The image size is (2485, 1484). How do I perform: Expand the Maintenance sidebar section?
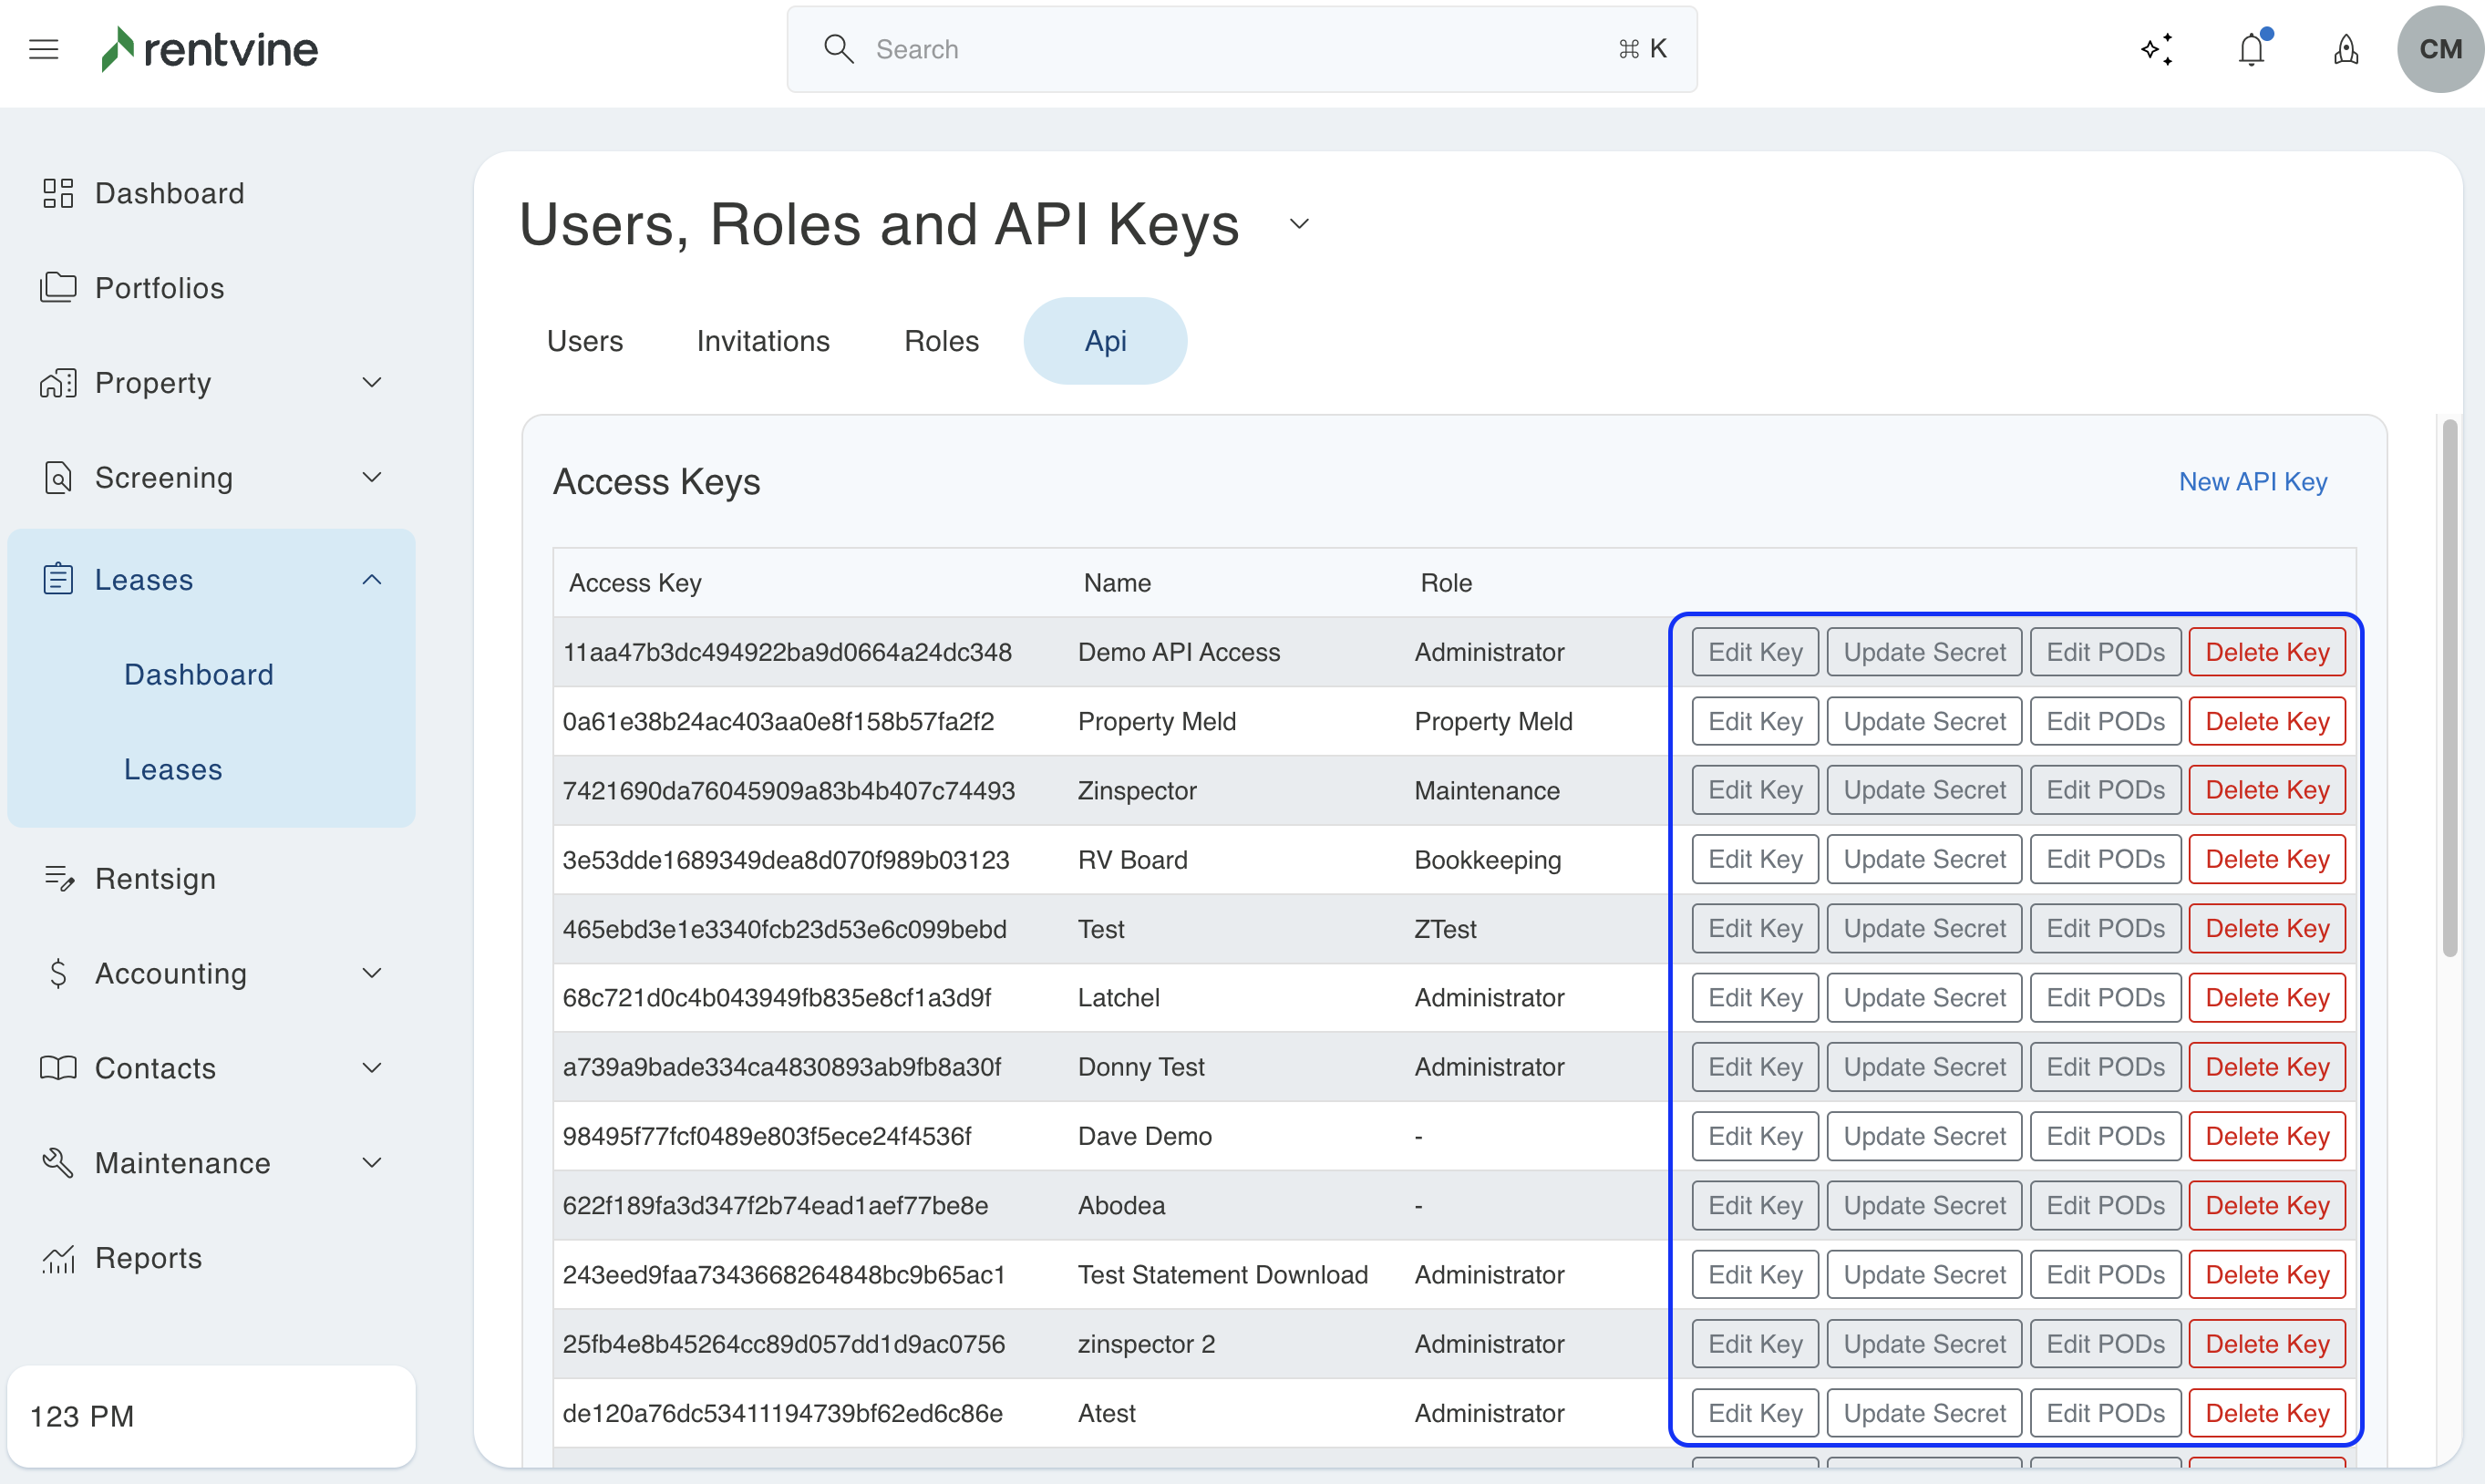click(x=371, y=1163)
